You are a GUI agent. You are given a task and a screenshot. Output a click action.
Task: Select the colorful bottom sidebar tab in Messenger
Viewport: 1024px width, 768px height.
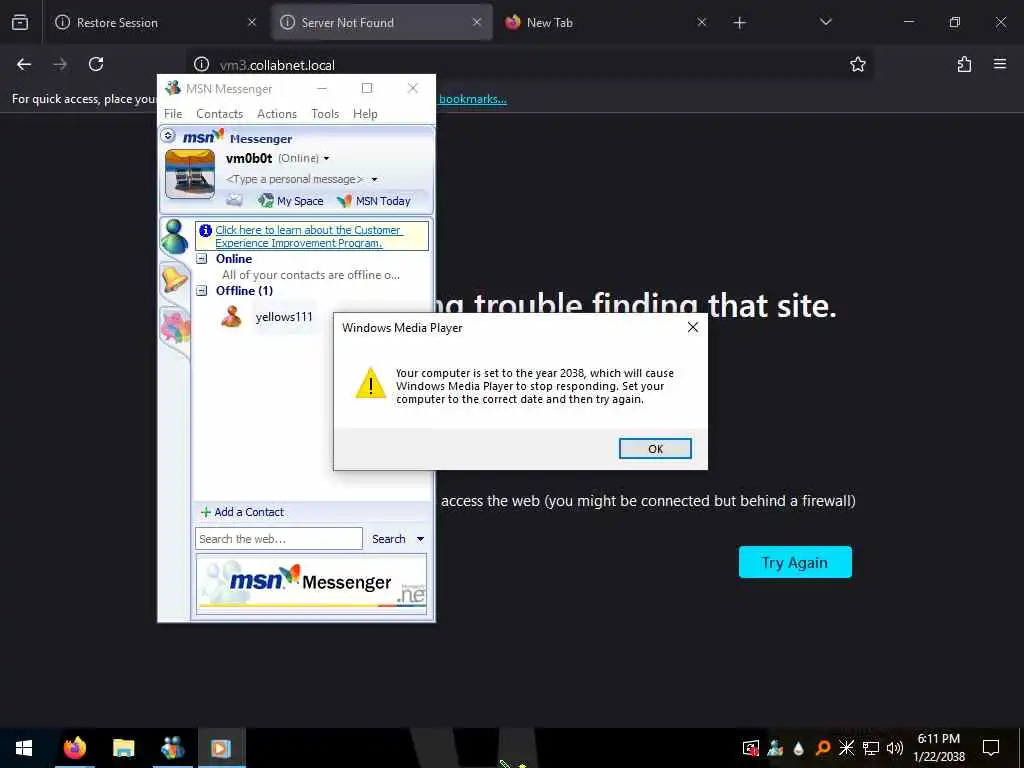[x=175, y=328]
